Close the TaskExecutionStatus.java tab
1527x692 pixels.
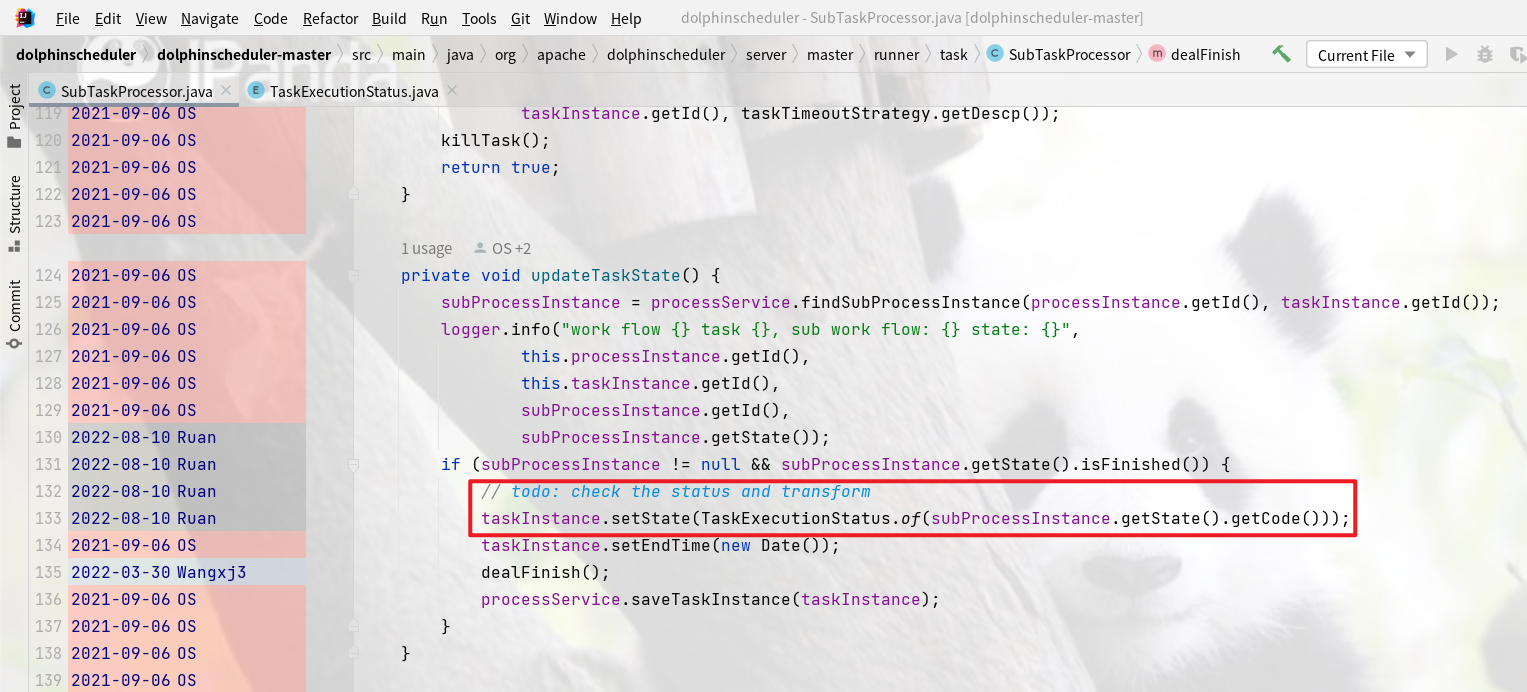452,91
